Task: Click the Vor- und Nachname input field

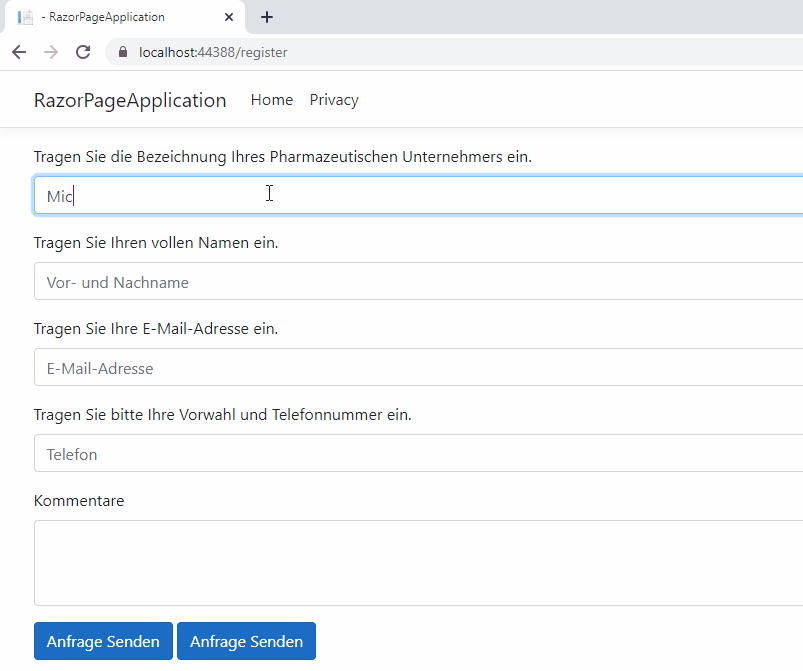Action: pos(418,281)
